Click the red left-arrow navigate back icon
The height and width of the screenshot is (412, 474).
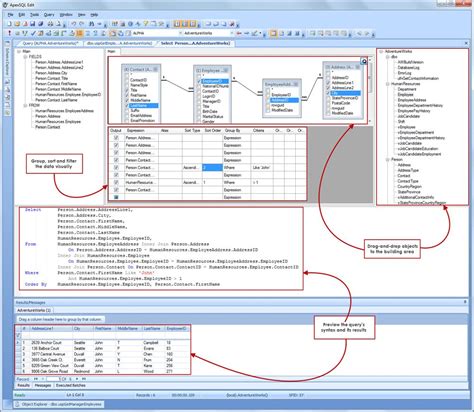point(239,33)
